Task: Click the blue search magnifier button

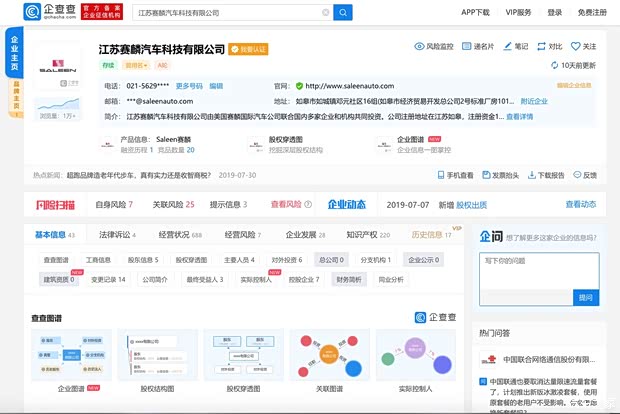Action: 343,12
